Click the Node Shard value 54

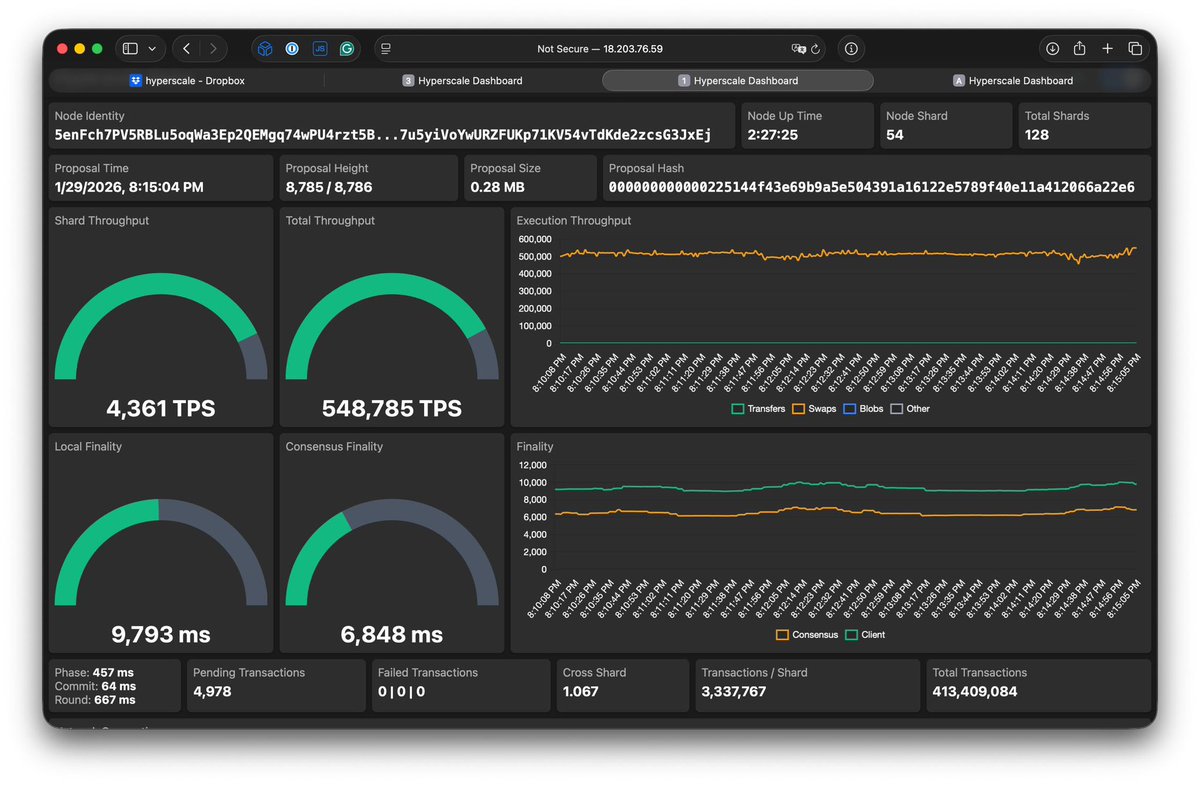[895, 135]
